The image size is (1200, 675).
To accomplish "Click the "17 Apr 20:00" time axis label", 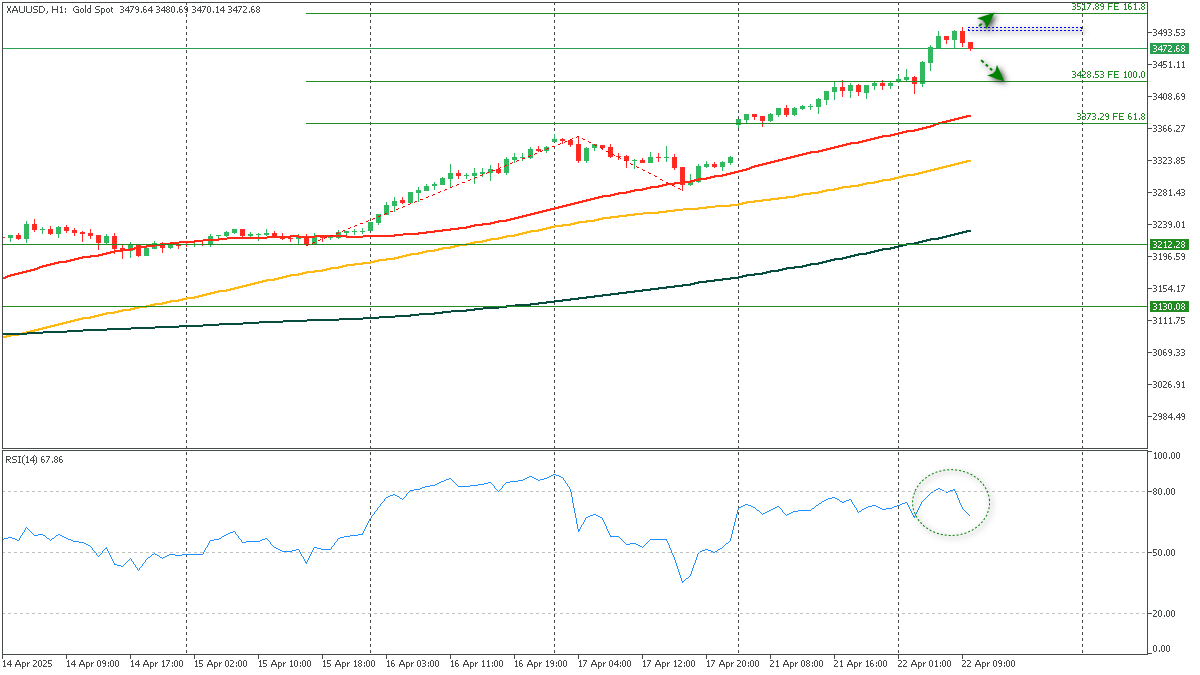I will [x=735, y=663].
